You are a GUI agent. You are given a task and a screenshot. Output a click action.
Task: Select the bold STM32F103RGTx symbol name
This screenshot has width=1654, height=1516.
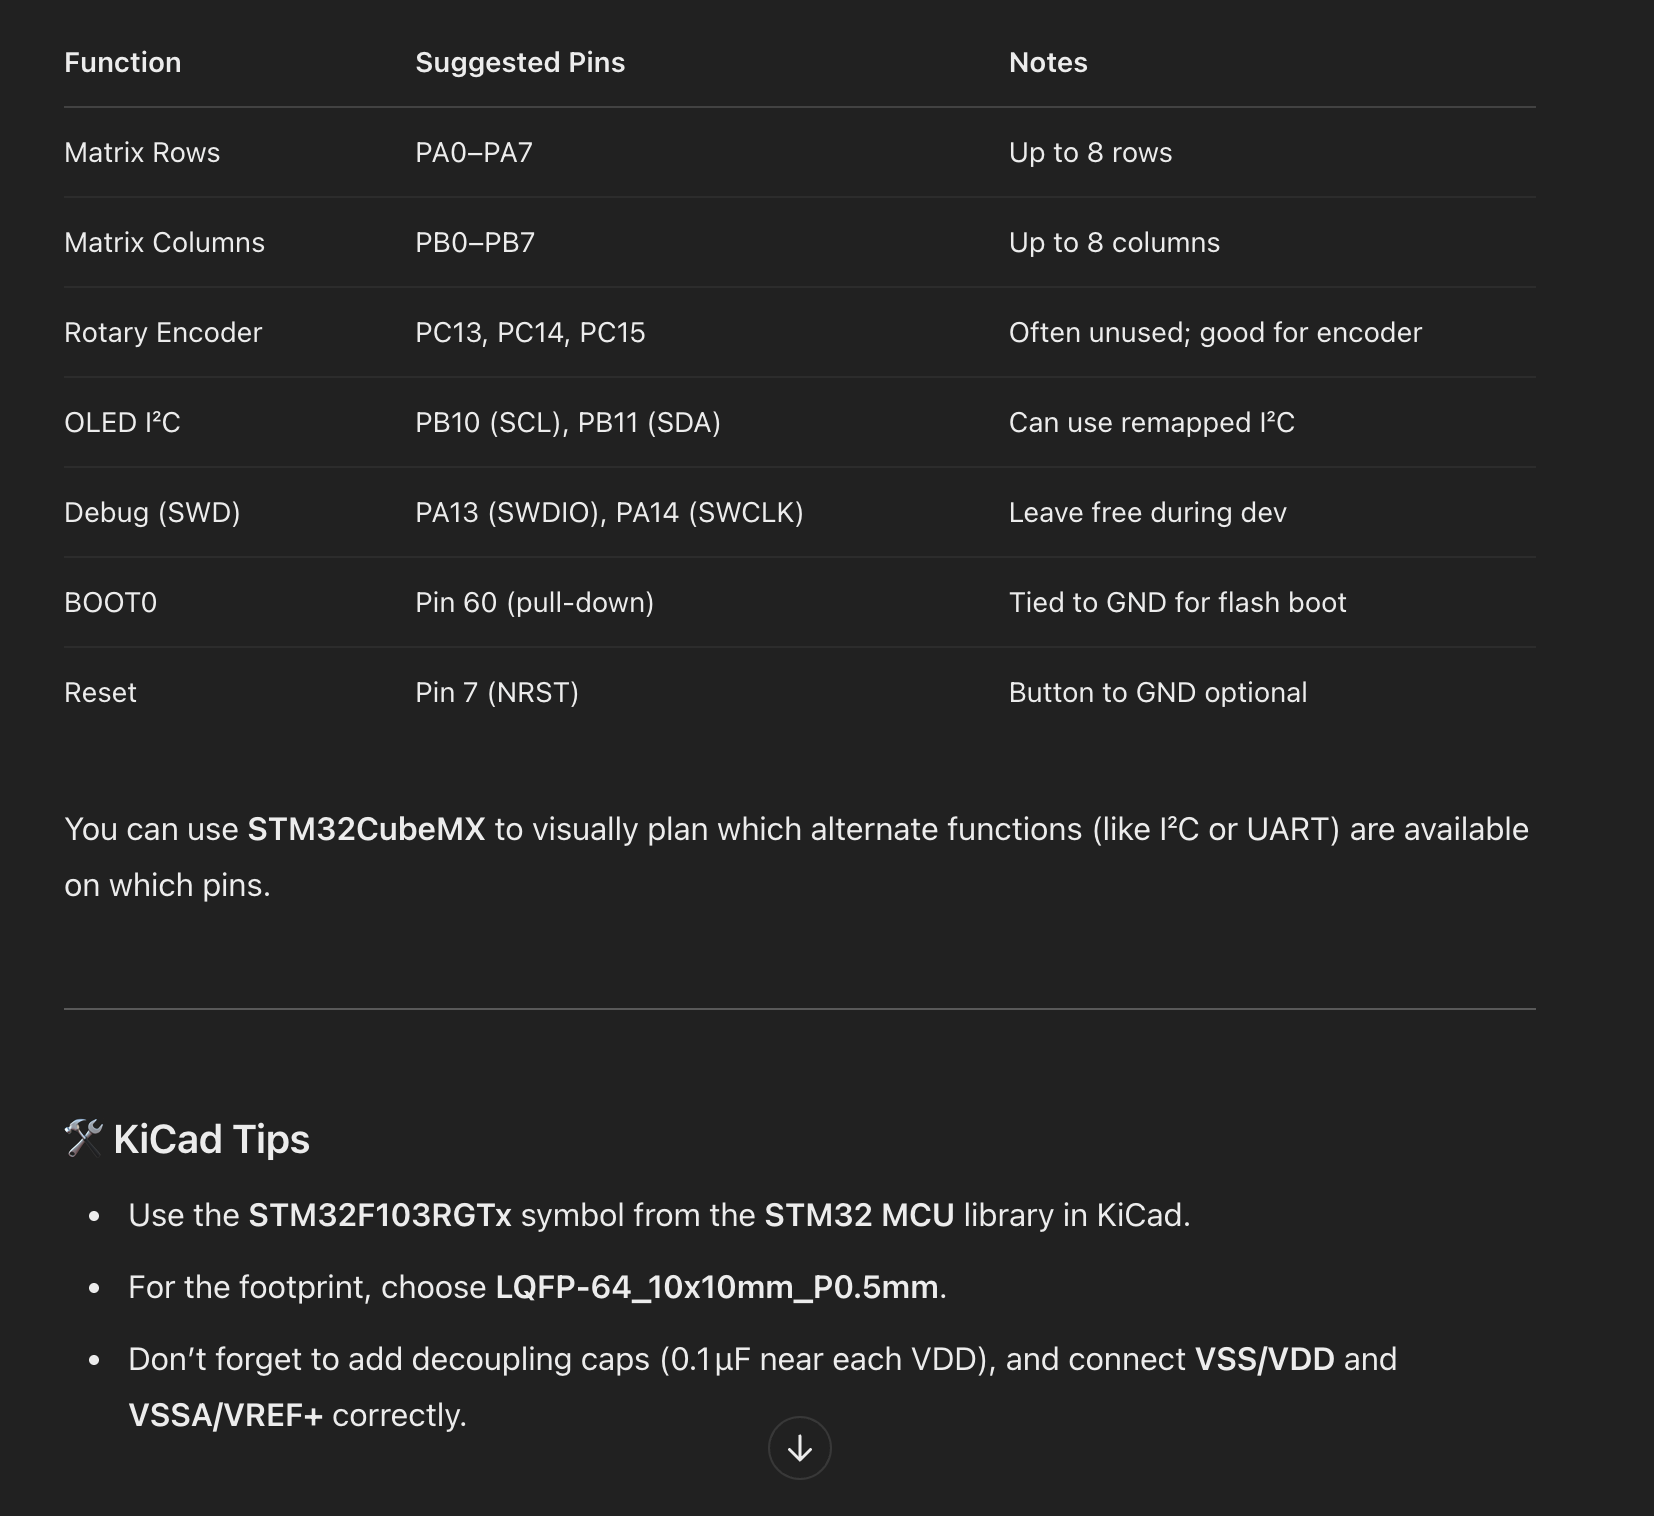pos(380,1215)
